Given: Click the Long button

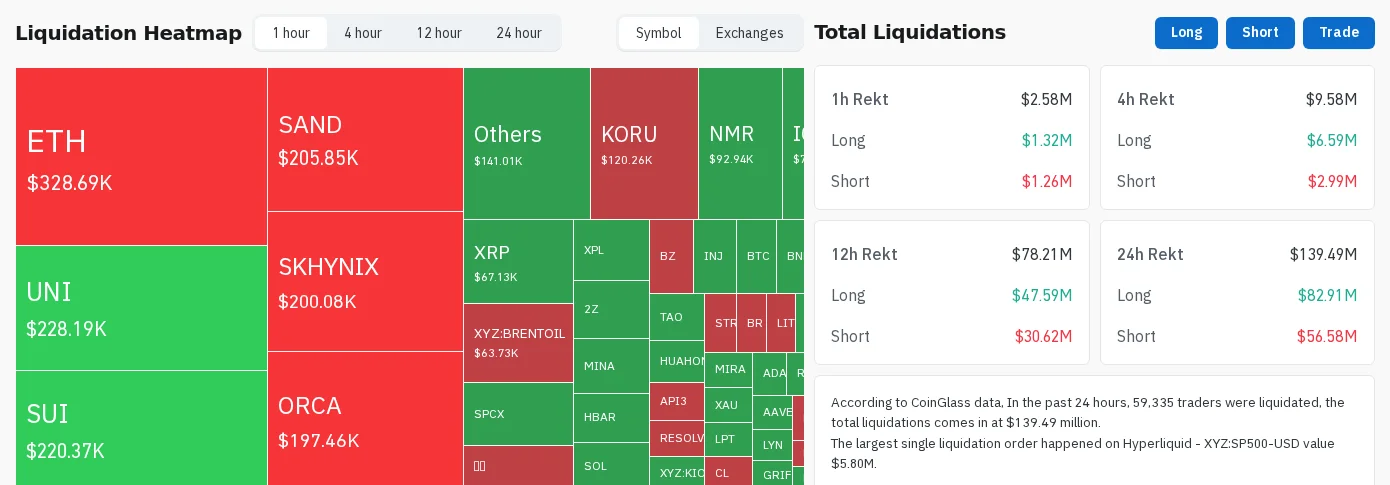Looking at the screenshot, I should (1186, 33).
